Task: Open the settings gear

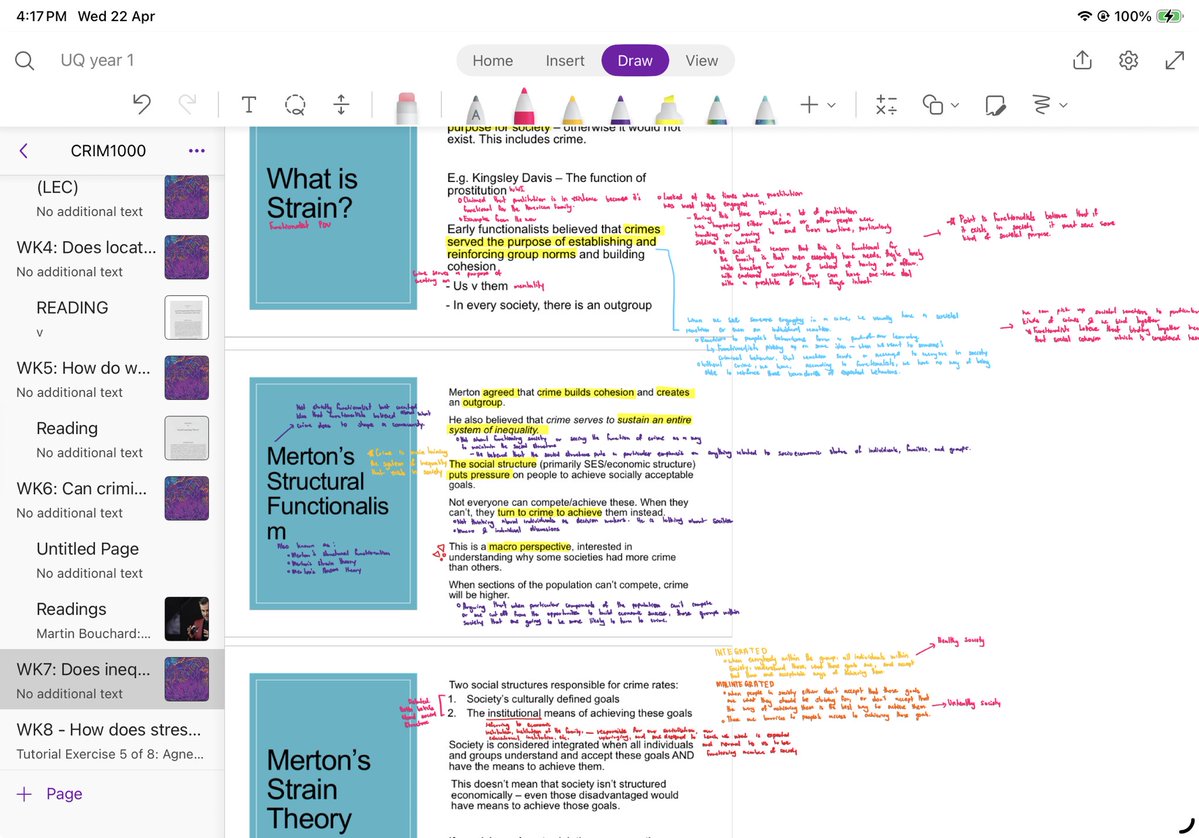Action: 1129,60
